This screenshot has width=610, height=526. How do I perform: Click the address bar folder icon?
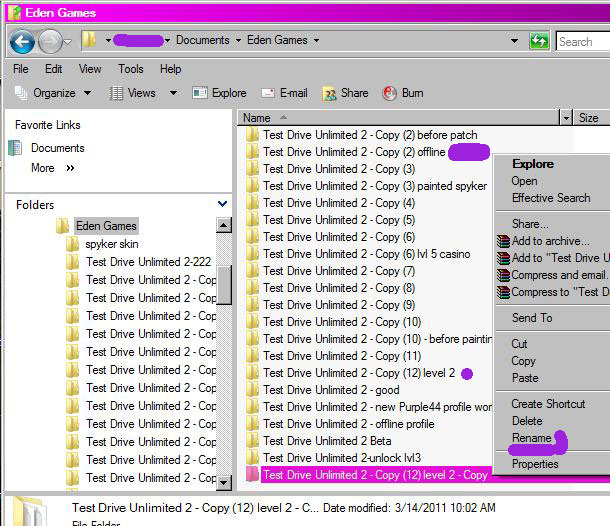coord(89,40)
